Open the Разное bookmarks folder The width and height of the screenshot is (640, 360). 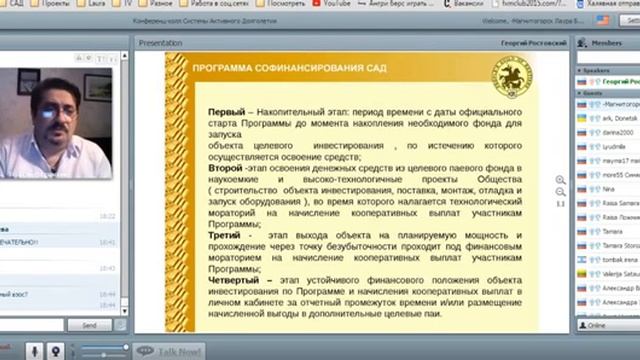pos(156,4)
